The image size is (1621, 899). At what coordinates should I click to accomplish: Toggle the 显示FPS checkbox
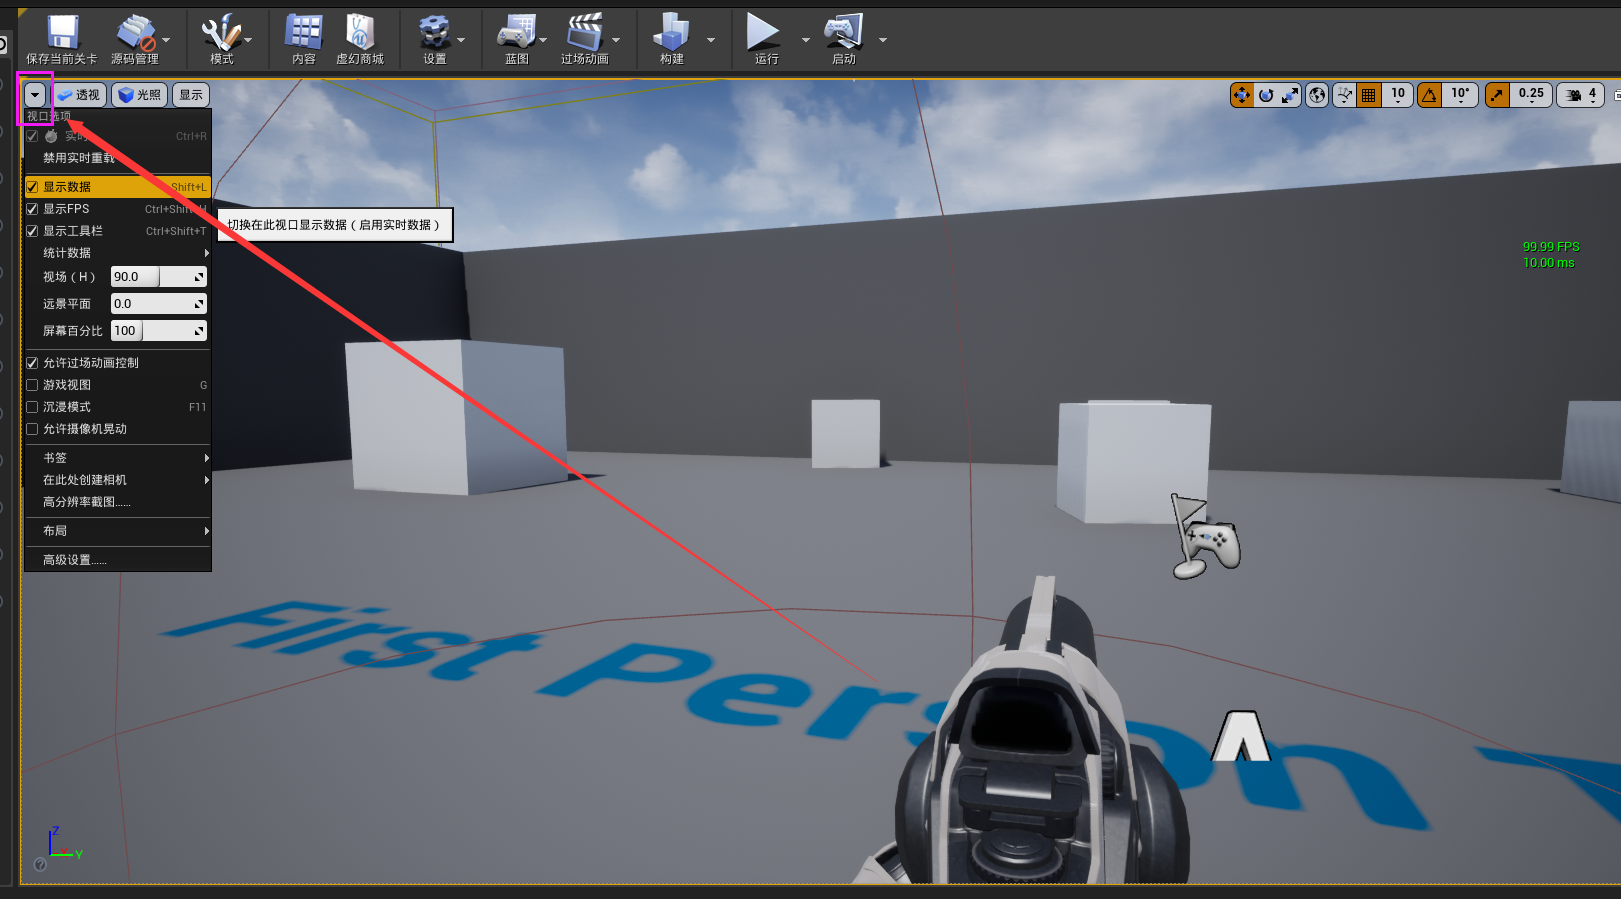click(x=32, y=209)
